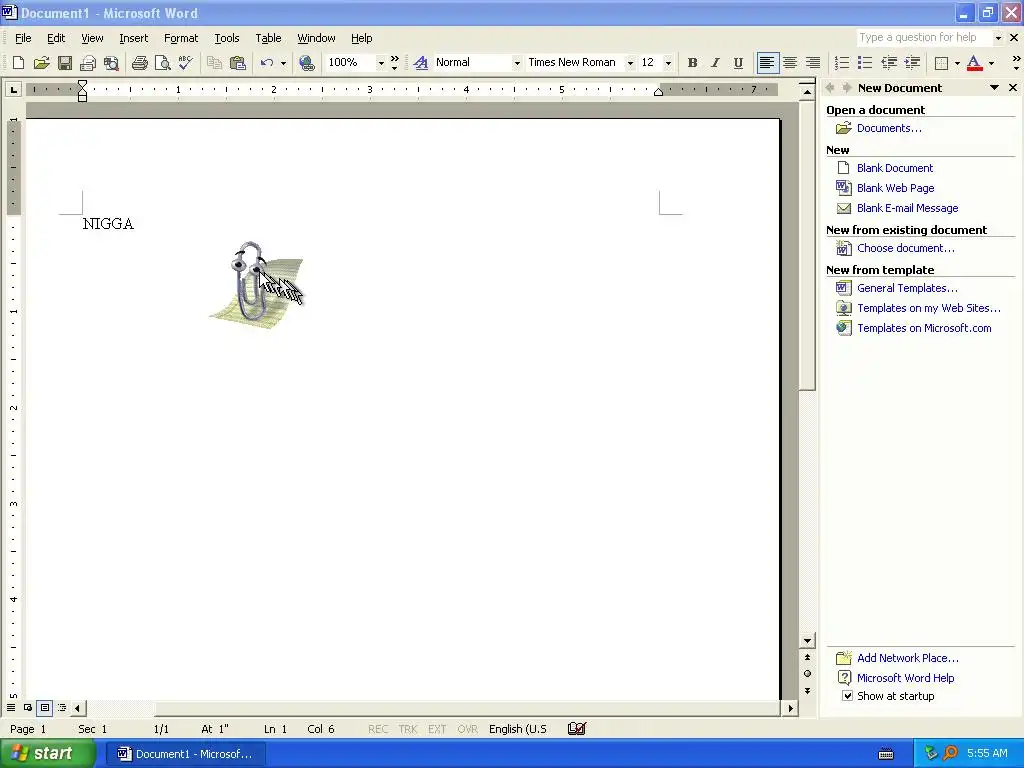Create a new blank document from toolbar
This screenshot has height=768, width=1024.
click(18, 63)
